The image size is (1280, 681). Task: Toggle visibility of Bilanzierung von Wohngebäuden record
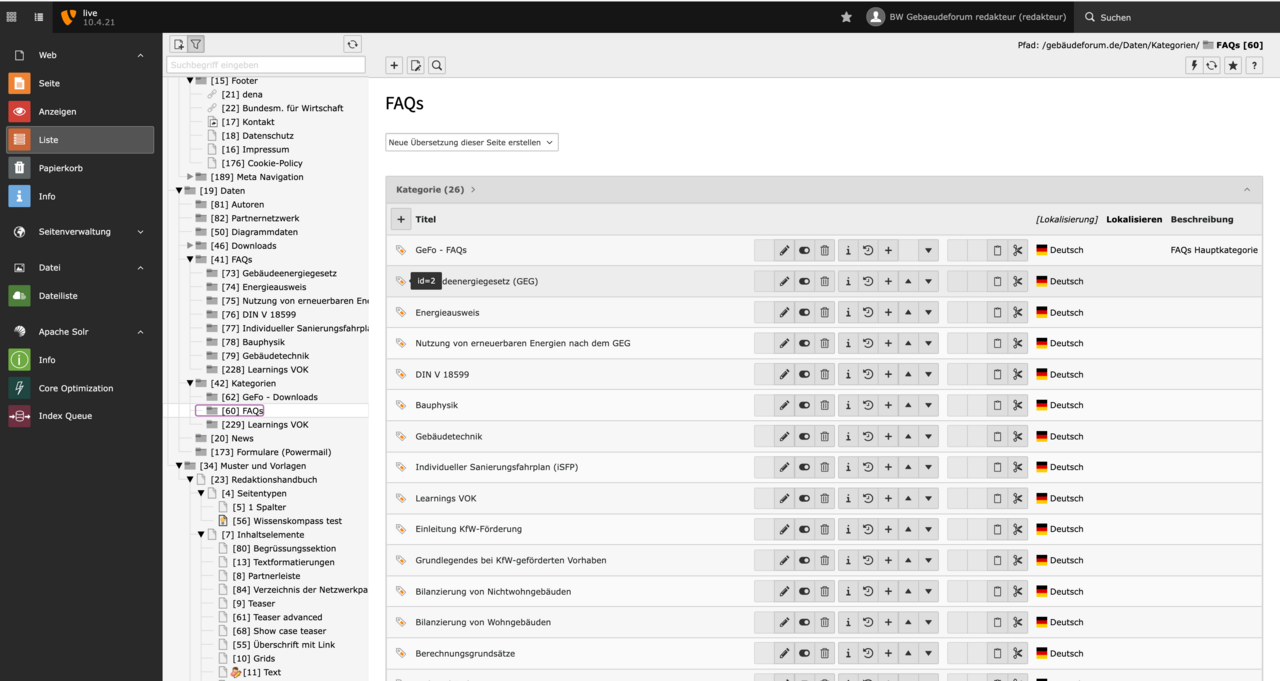pos(804,622)
